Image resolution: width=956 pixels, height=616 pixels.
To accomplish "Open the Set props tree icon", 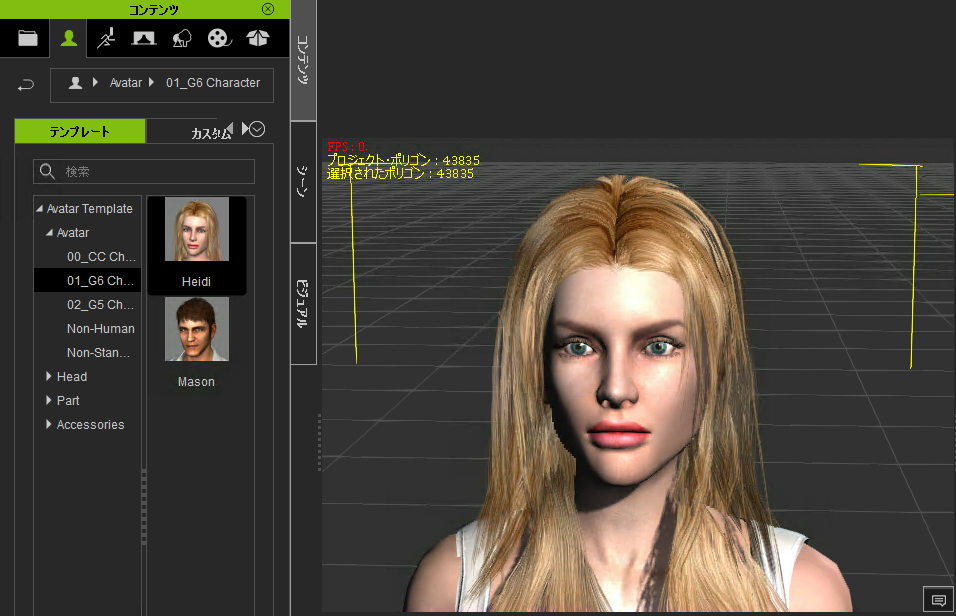I will pos(182,38).
